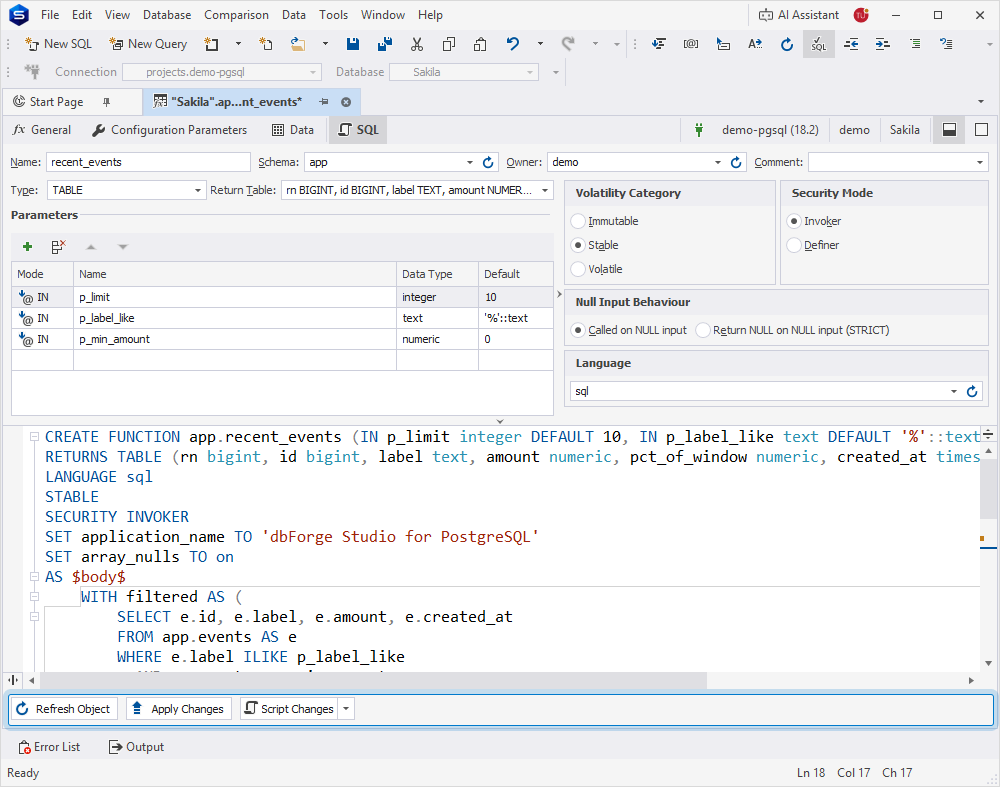Viewport: 1000px width, 787px height.
Task: Expand the Return Table dropdown
Action: (545, 191)
